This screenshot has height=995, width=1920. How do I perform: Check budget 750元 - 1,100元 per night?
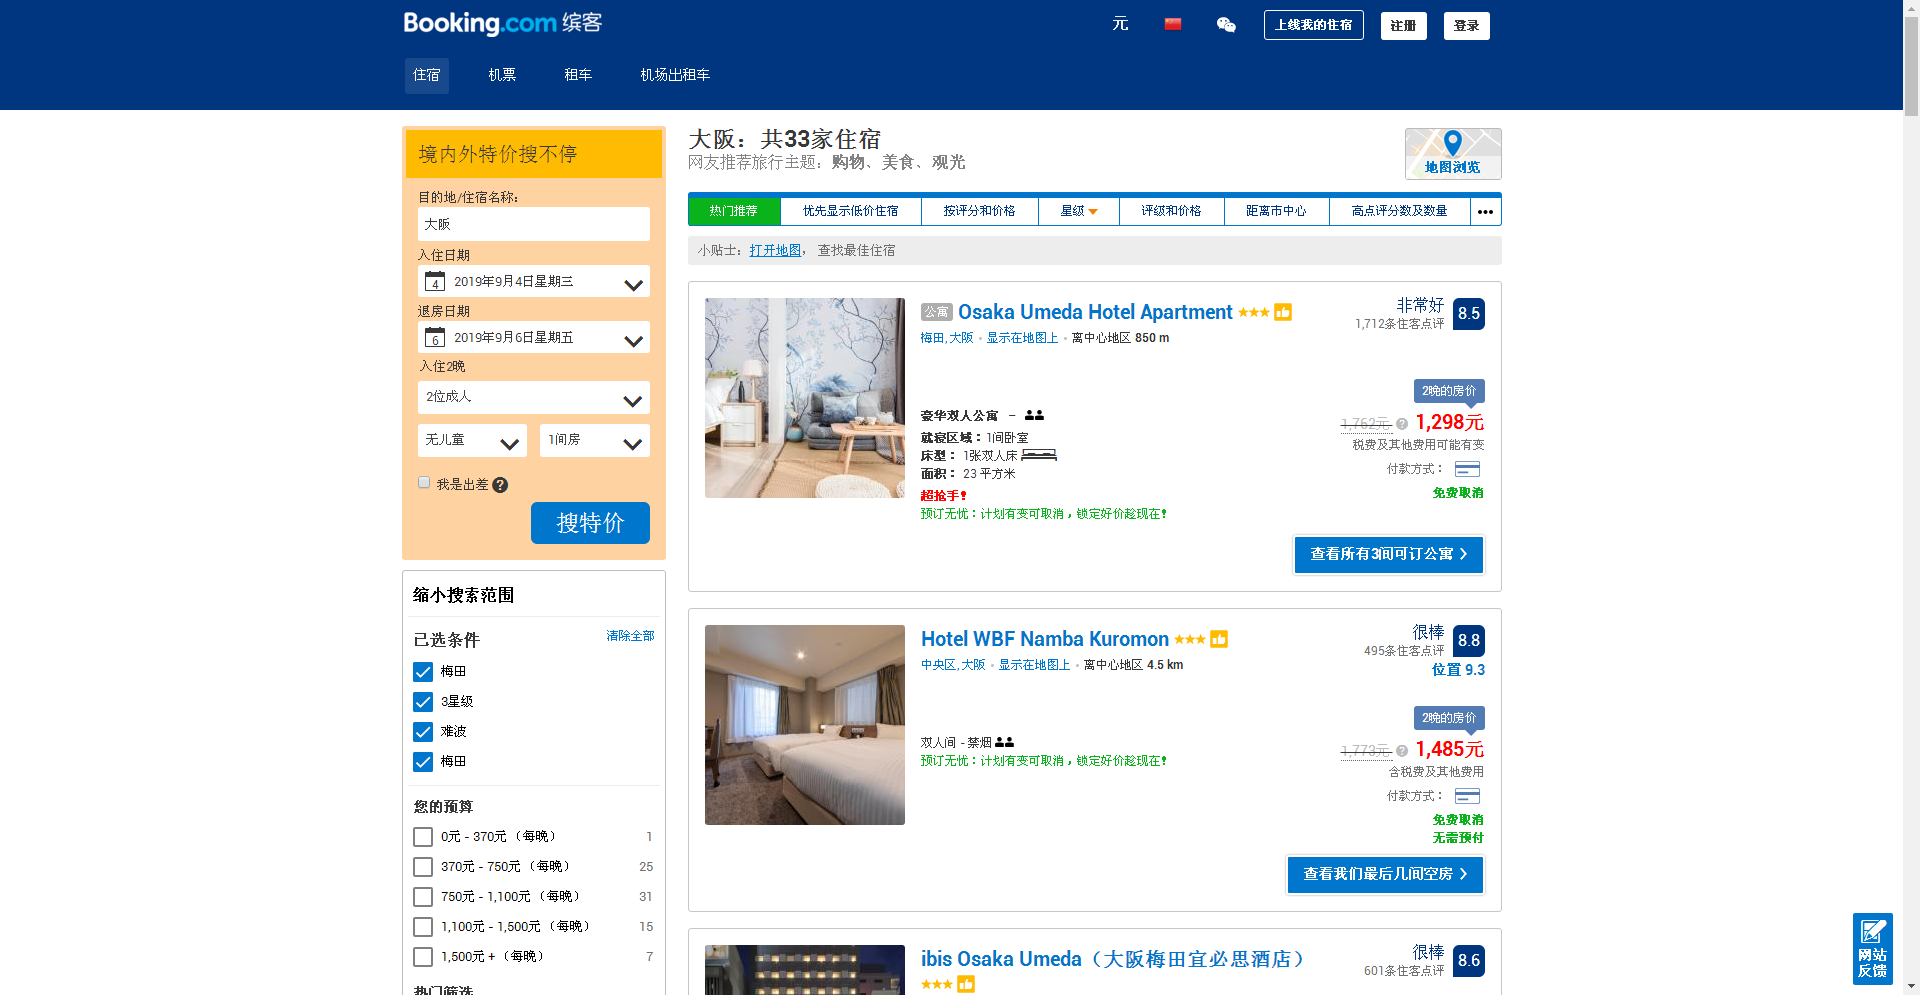coord(423,897)
